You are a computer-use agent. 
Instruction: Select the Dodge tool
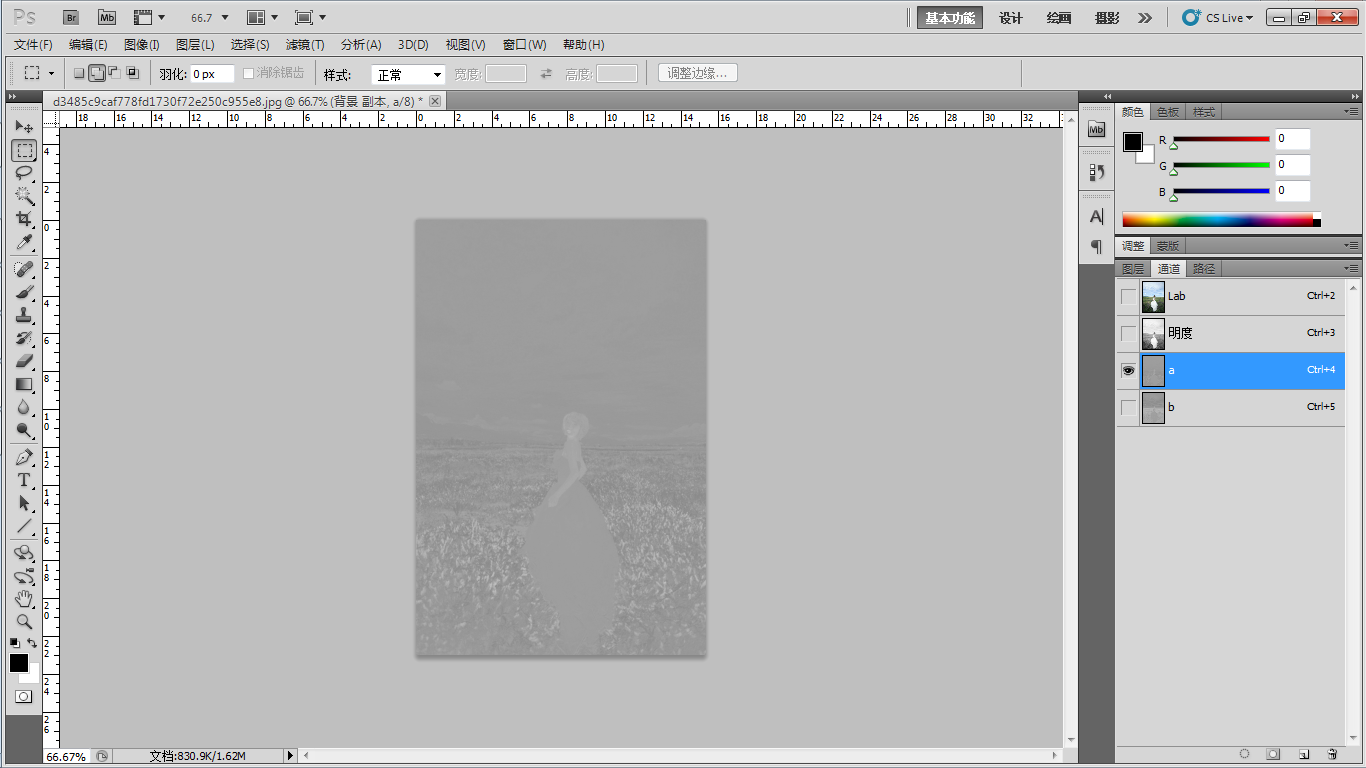point(24,430)
